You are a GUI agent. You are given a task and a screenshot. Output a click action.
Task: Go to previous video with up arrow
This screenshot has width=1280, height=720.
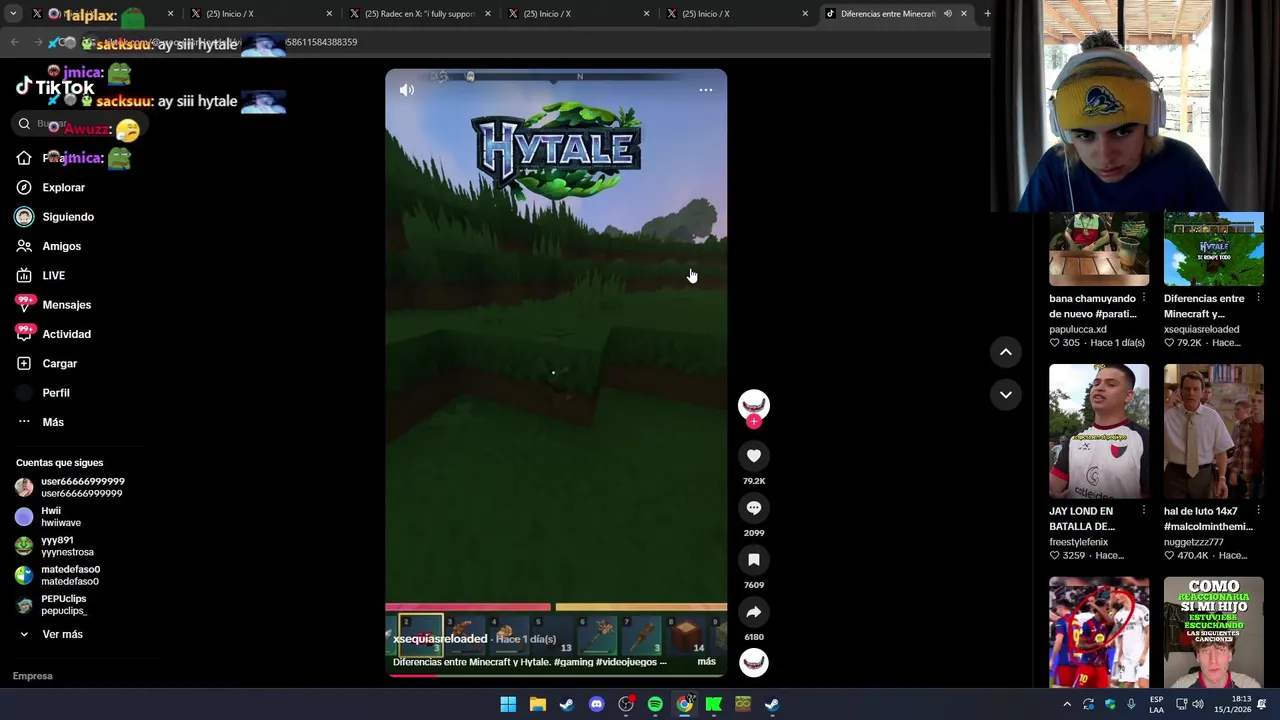point(1006,352)
